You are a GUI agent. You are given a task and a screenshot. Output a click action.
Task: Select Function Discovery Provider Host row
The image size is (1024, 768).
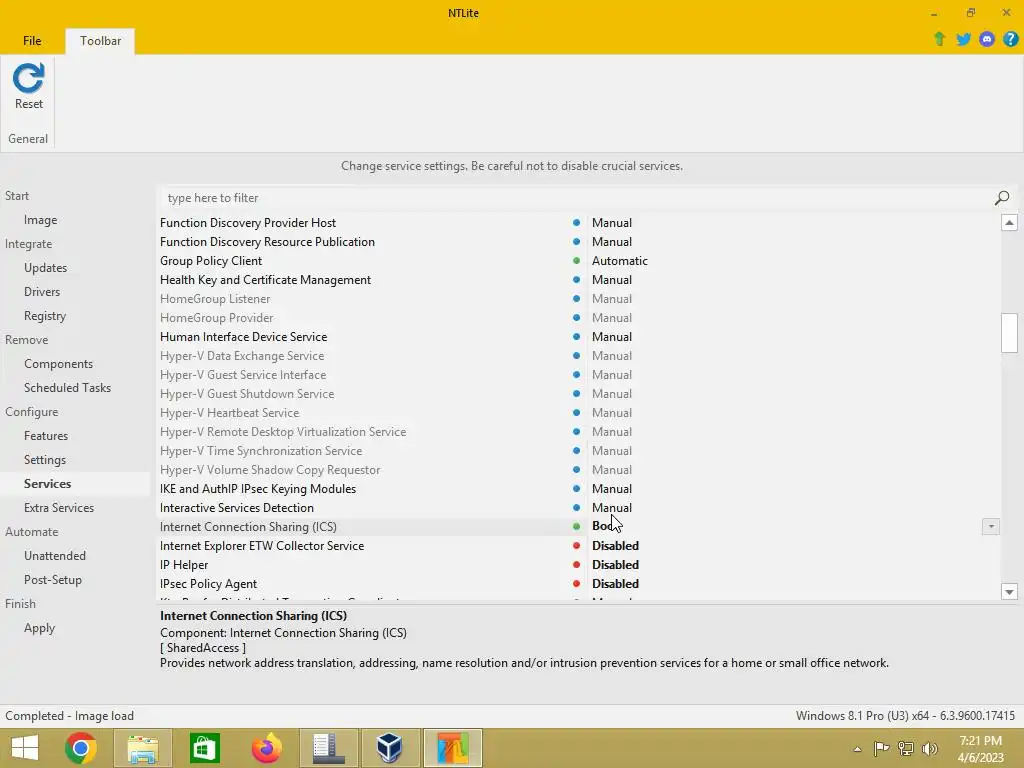[x=248, y=223]
